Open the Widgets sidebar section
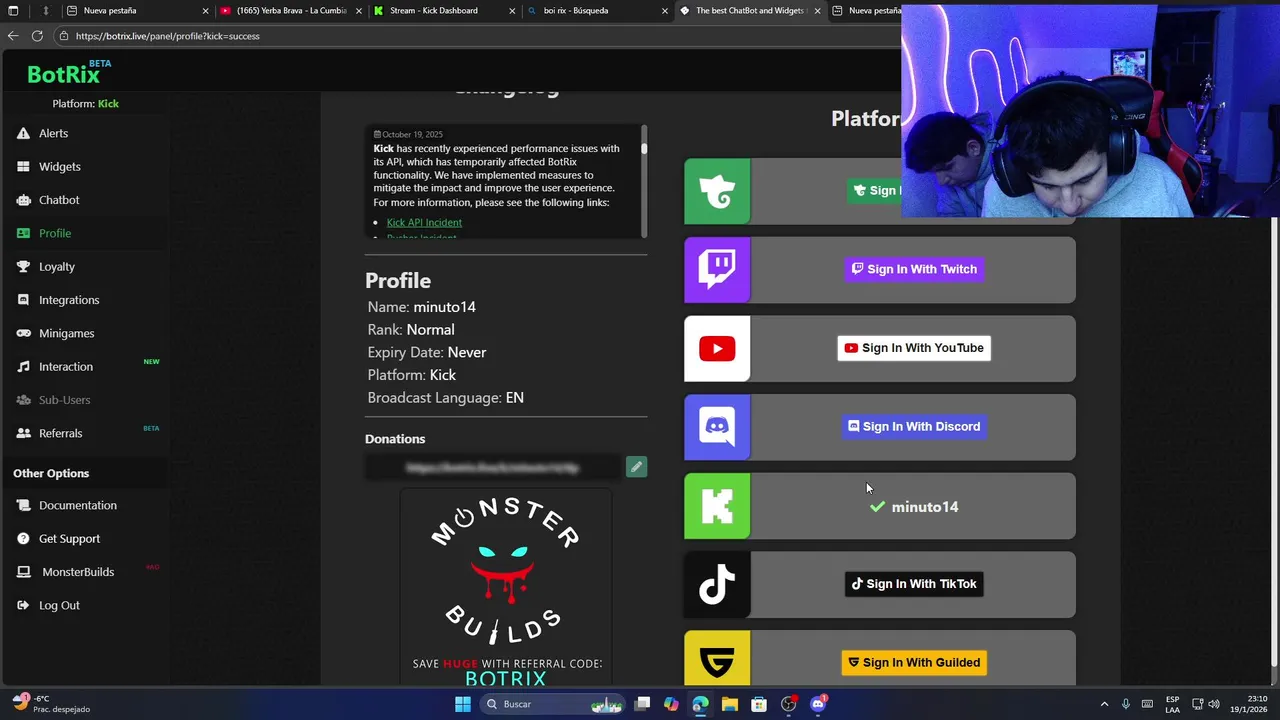1280x720 pixels. (x=59, y=166)
